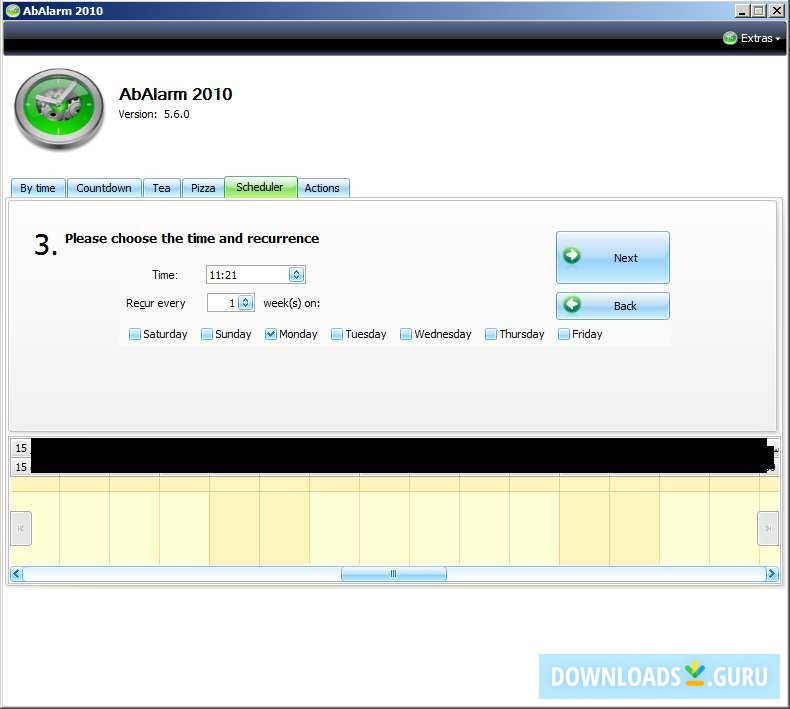Switch to the Actions tab
The width and height of the screenshot is (790, 709).
click(x=322, y=188)
